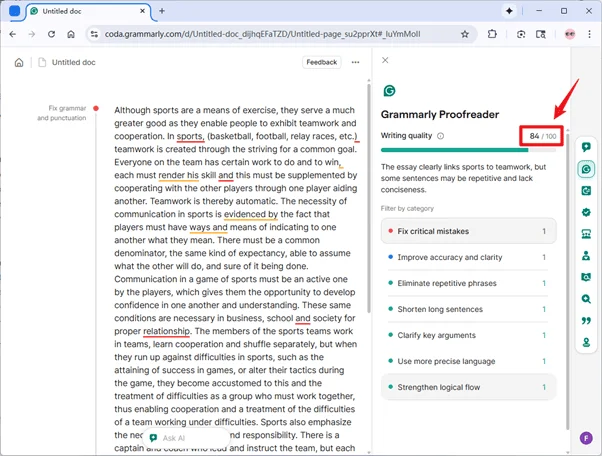602x456 pixels.
Task: Open the document more options ellipsis
Action: [356, 62]
